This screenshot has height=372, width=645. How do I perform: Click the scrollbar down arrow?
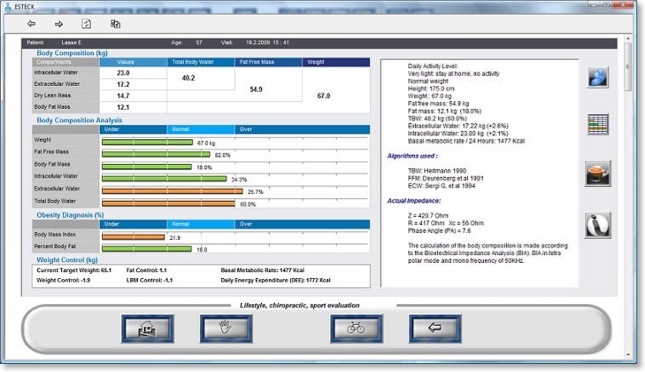click(628, 354)
